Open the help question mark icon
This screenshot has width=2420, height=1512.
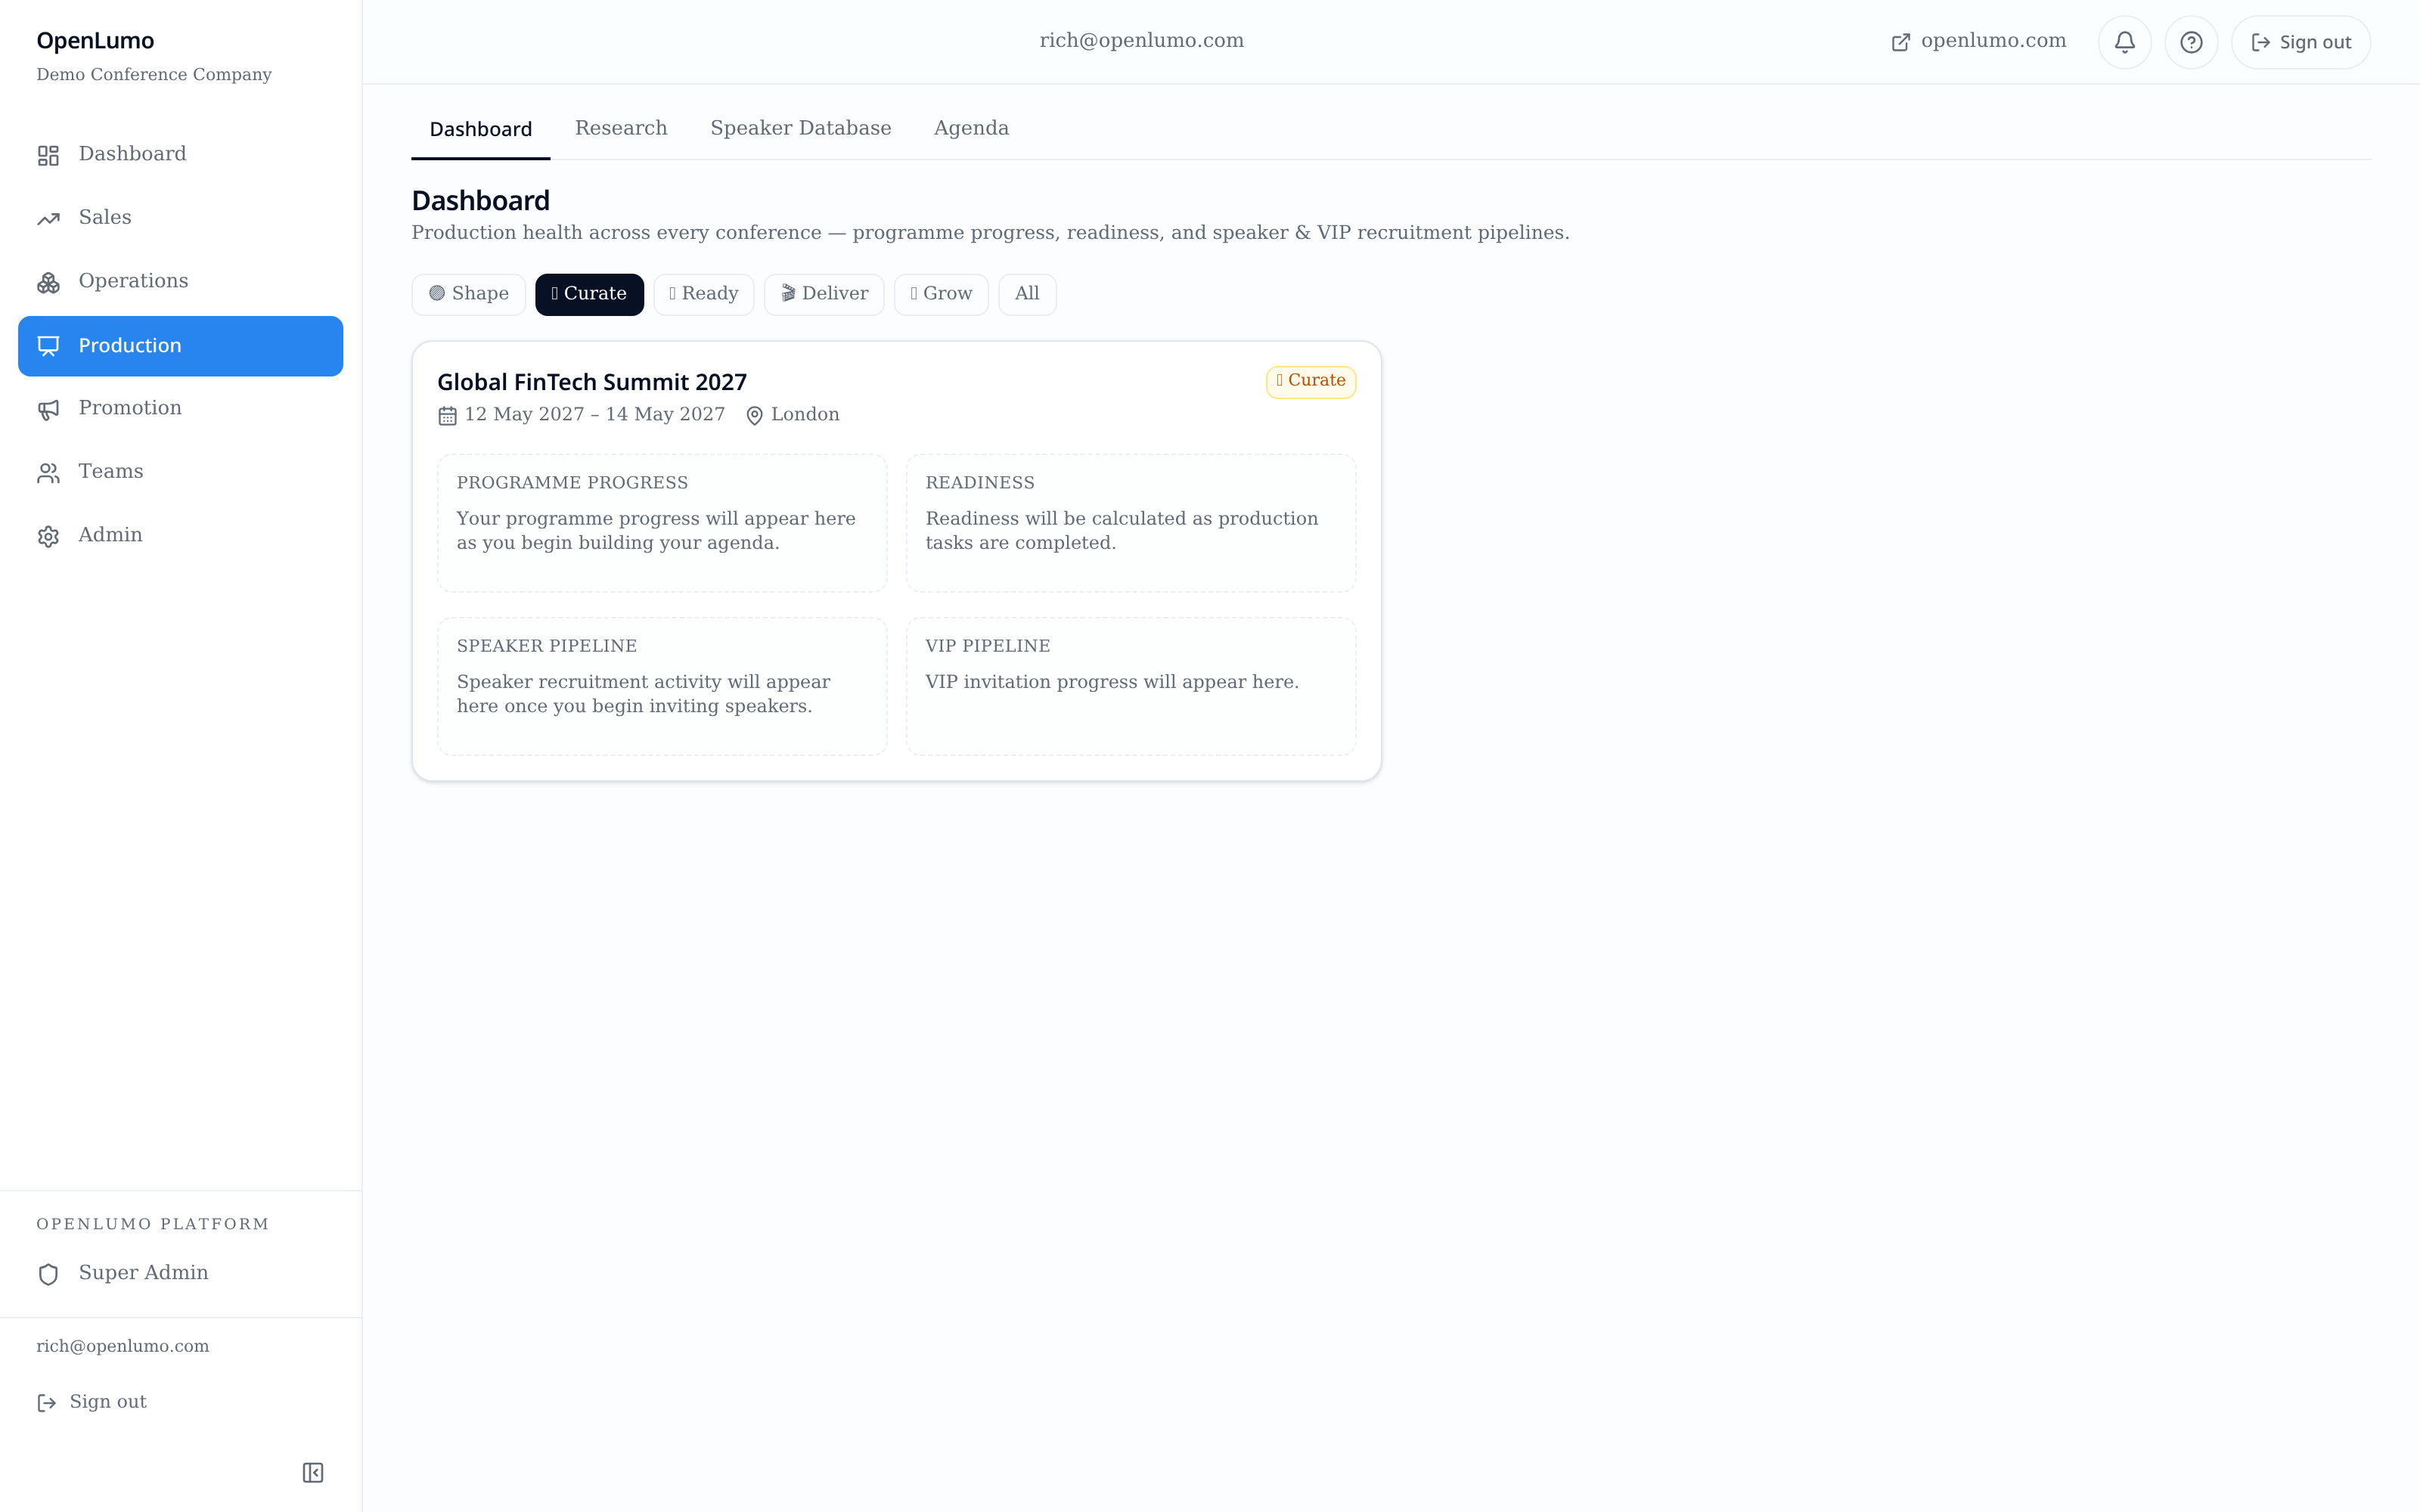[2191, 42]
